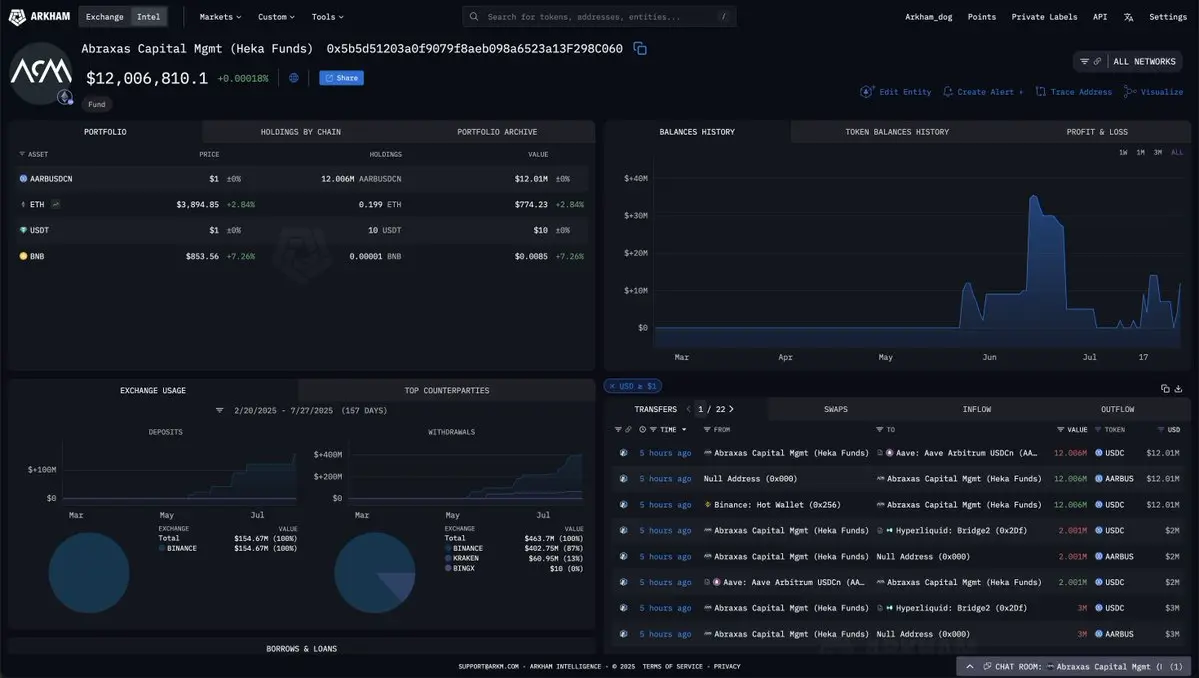The image size is (1199, 678).
Task: Open the Arkham logo home link
Action: [39, 16]
